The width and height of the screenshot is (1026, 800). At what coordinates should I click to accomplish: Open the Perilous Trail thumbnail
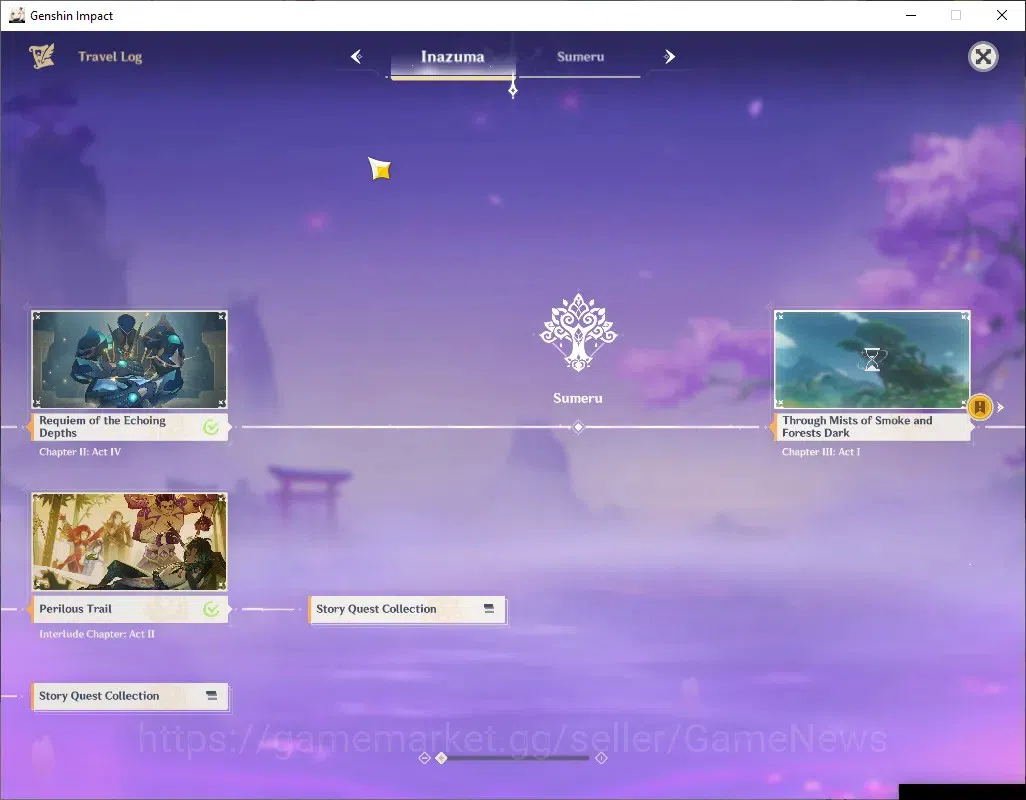130,542
